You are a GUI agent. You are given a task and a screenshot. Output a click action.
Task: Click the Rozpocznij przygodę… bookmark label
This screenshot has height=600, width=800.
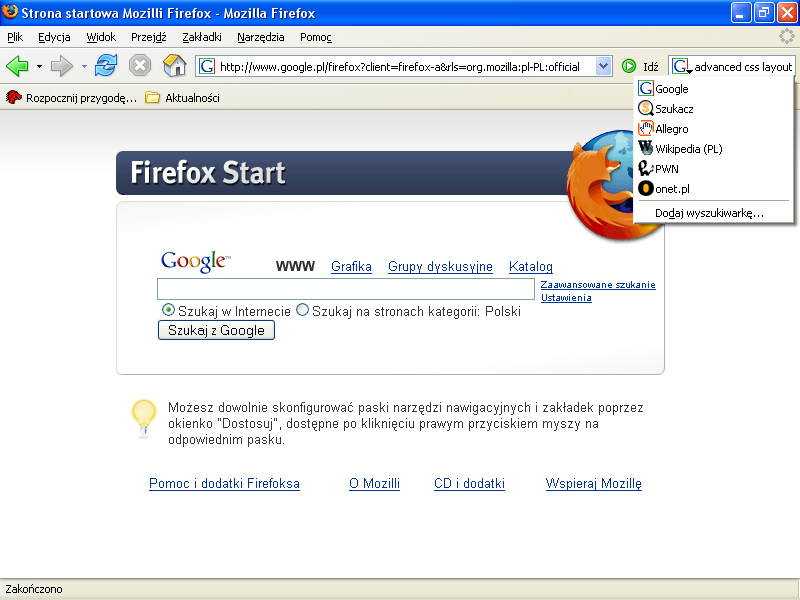tap(82, 98)
